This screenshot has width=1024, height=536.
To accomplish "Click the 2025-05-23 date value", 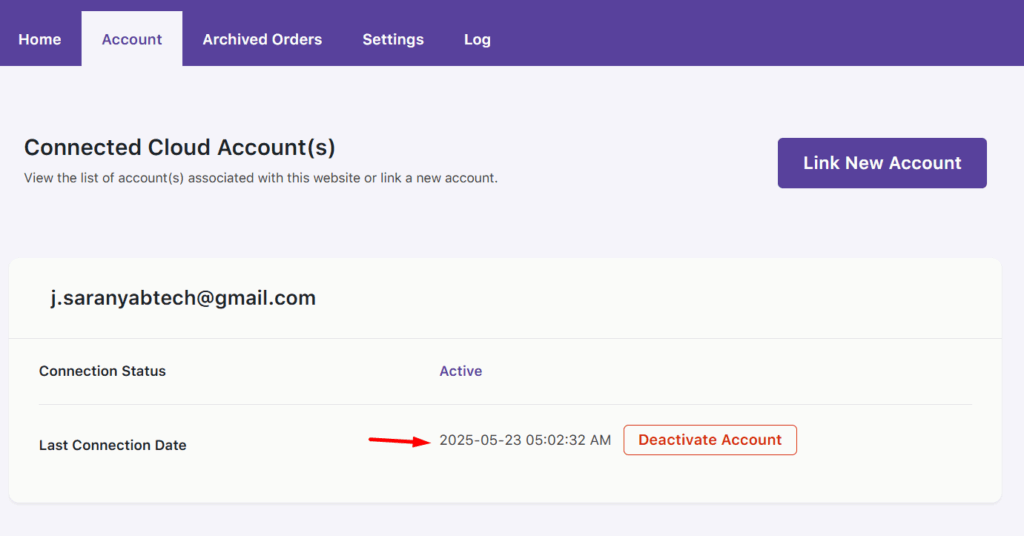I will pyautogui.click(x=480, y=440).
